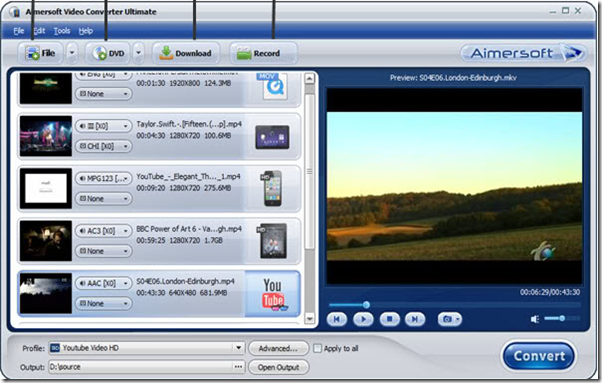602x383 pixels.
Task: Click the tablet output format icon for Taylor Swift video
Action: (272, 137)
